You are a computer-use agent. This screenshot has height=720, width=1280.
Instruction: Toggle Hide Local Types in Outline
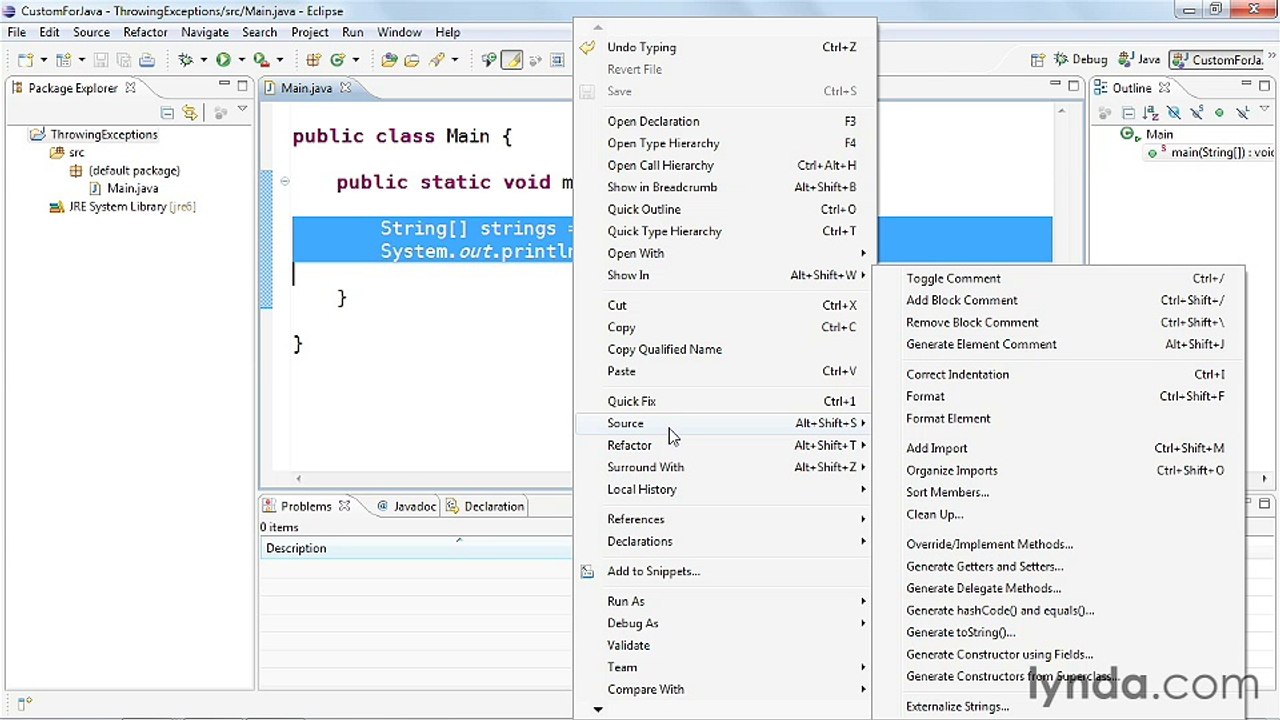pos(1243,113)
